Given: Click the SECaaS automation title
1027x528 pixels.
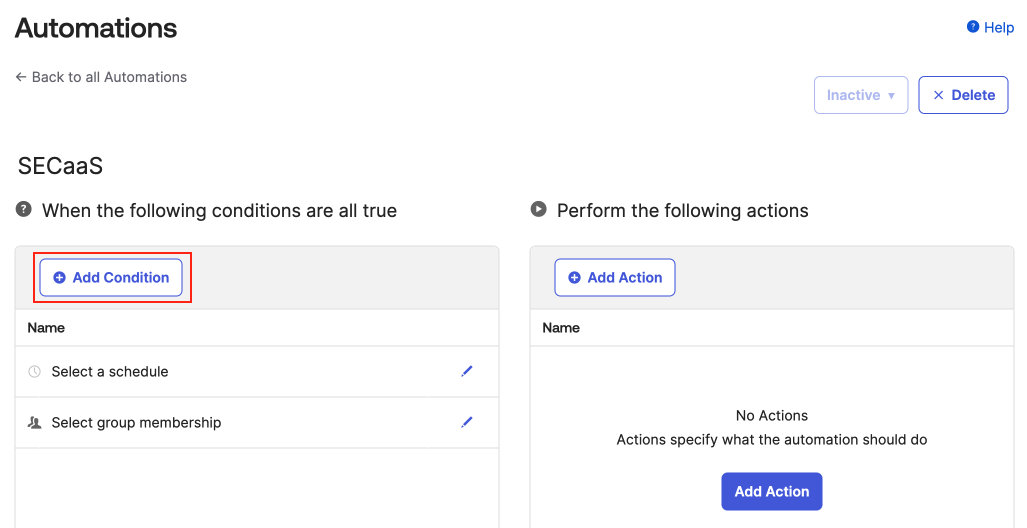Looking at the screenshot, I should (x=61, y=166).
